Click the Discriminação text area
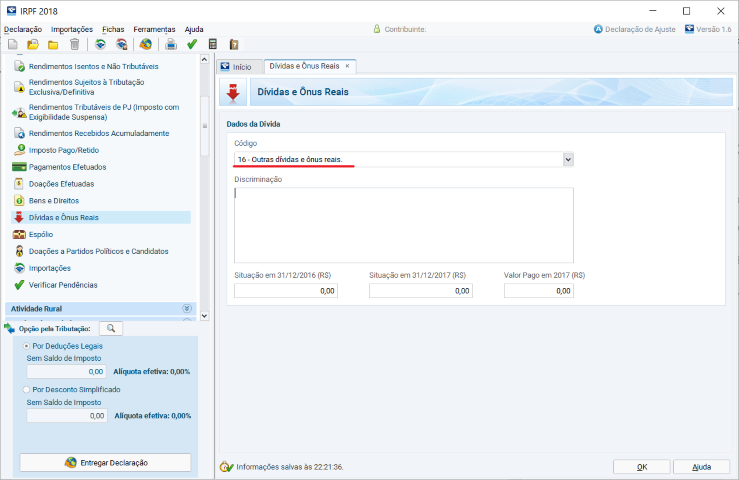 tap(403, 224)
